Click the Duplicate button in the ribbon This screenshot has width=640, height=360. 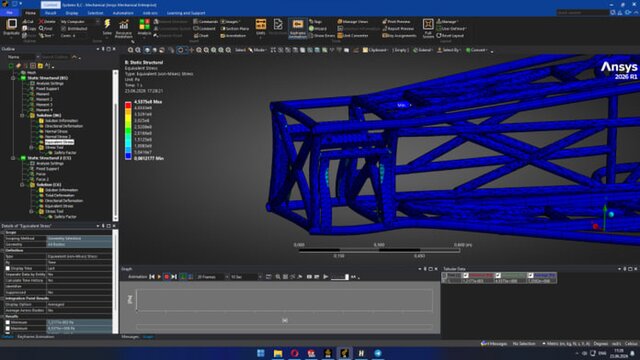point(11,27)
